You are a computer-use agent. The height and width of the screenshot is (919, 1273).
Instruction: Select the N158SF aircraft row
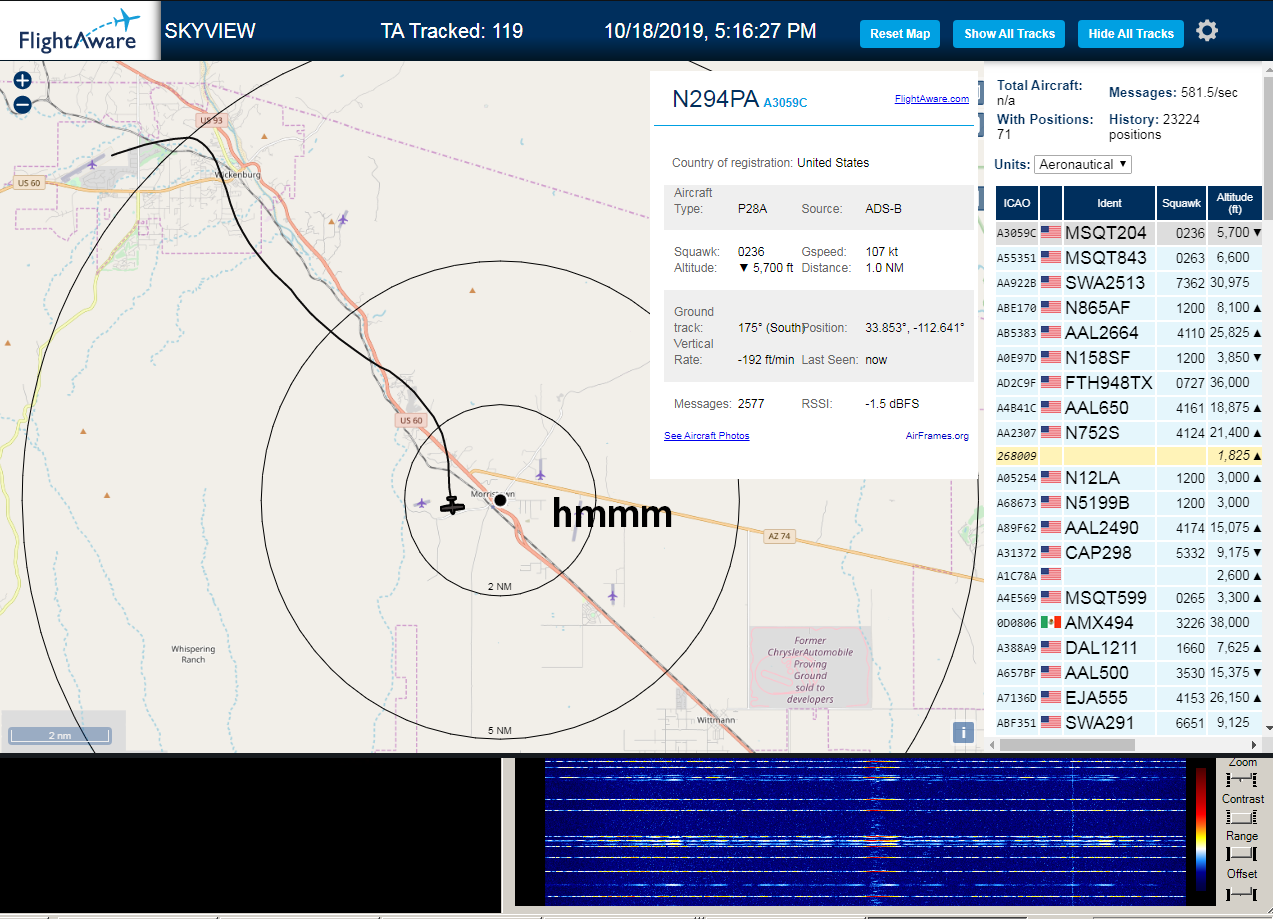click(1129, 357)
